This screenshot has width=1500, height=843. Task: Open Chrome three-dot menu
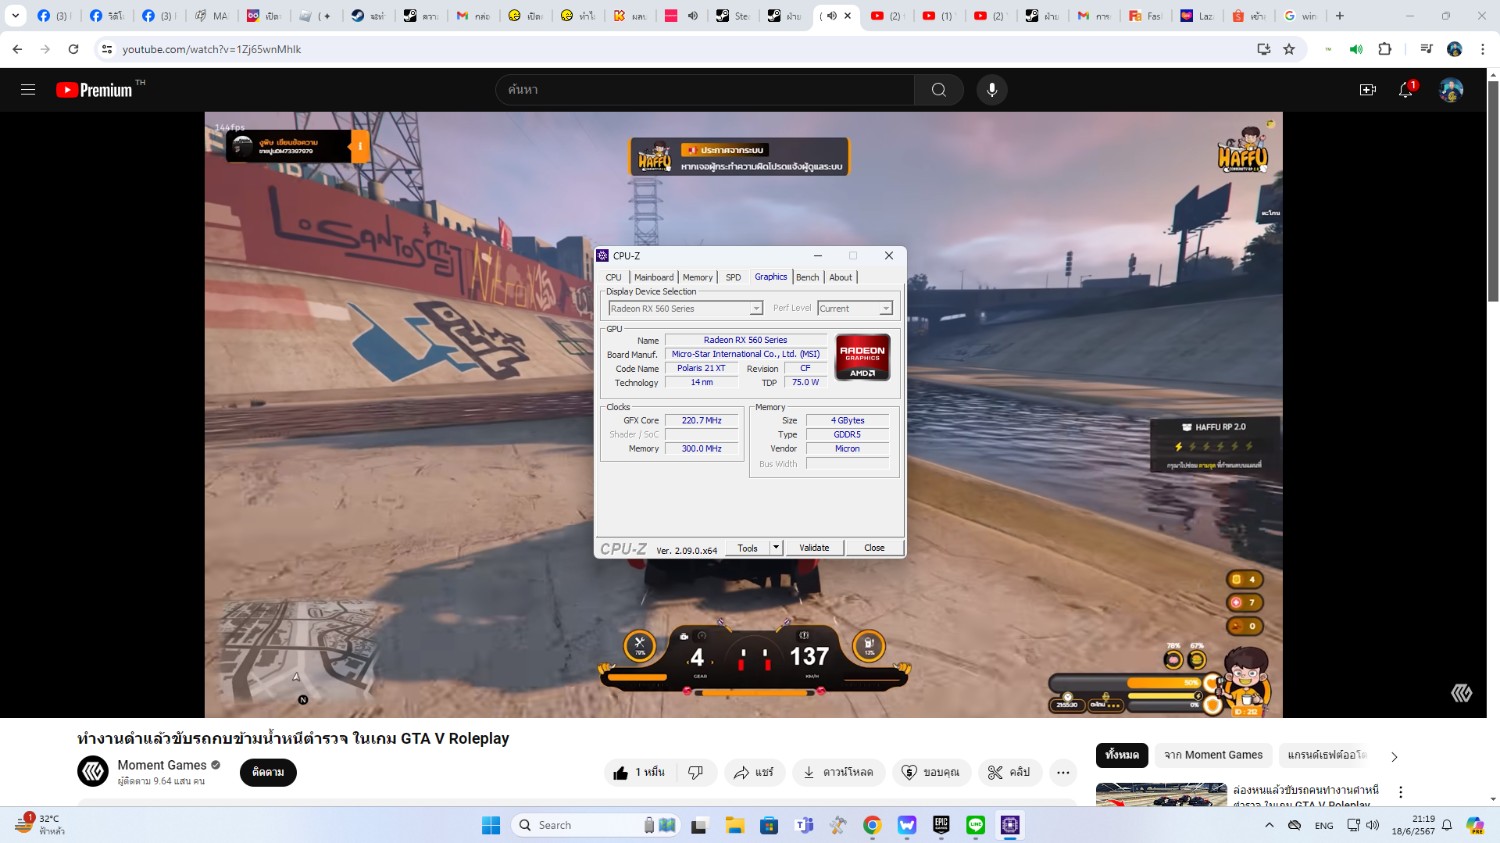coord(1483,49)
